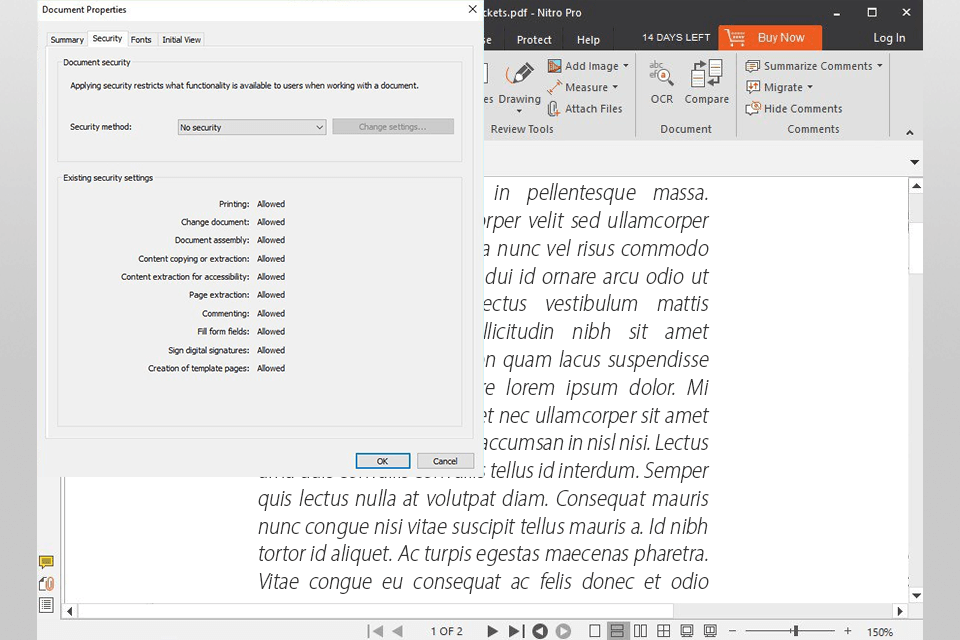This screenshot has height=640, width=960.
Task: Close the Document Properties dialog
Action: (x=472, y=9)
